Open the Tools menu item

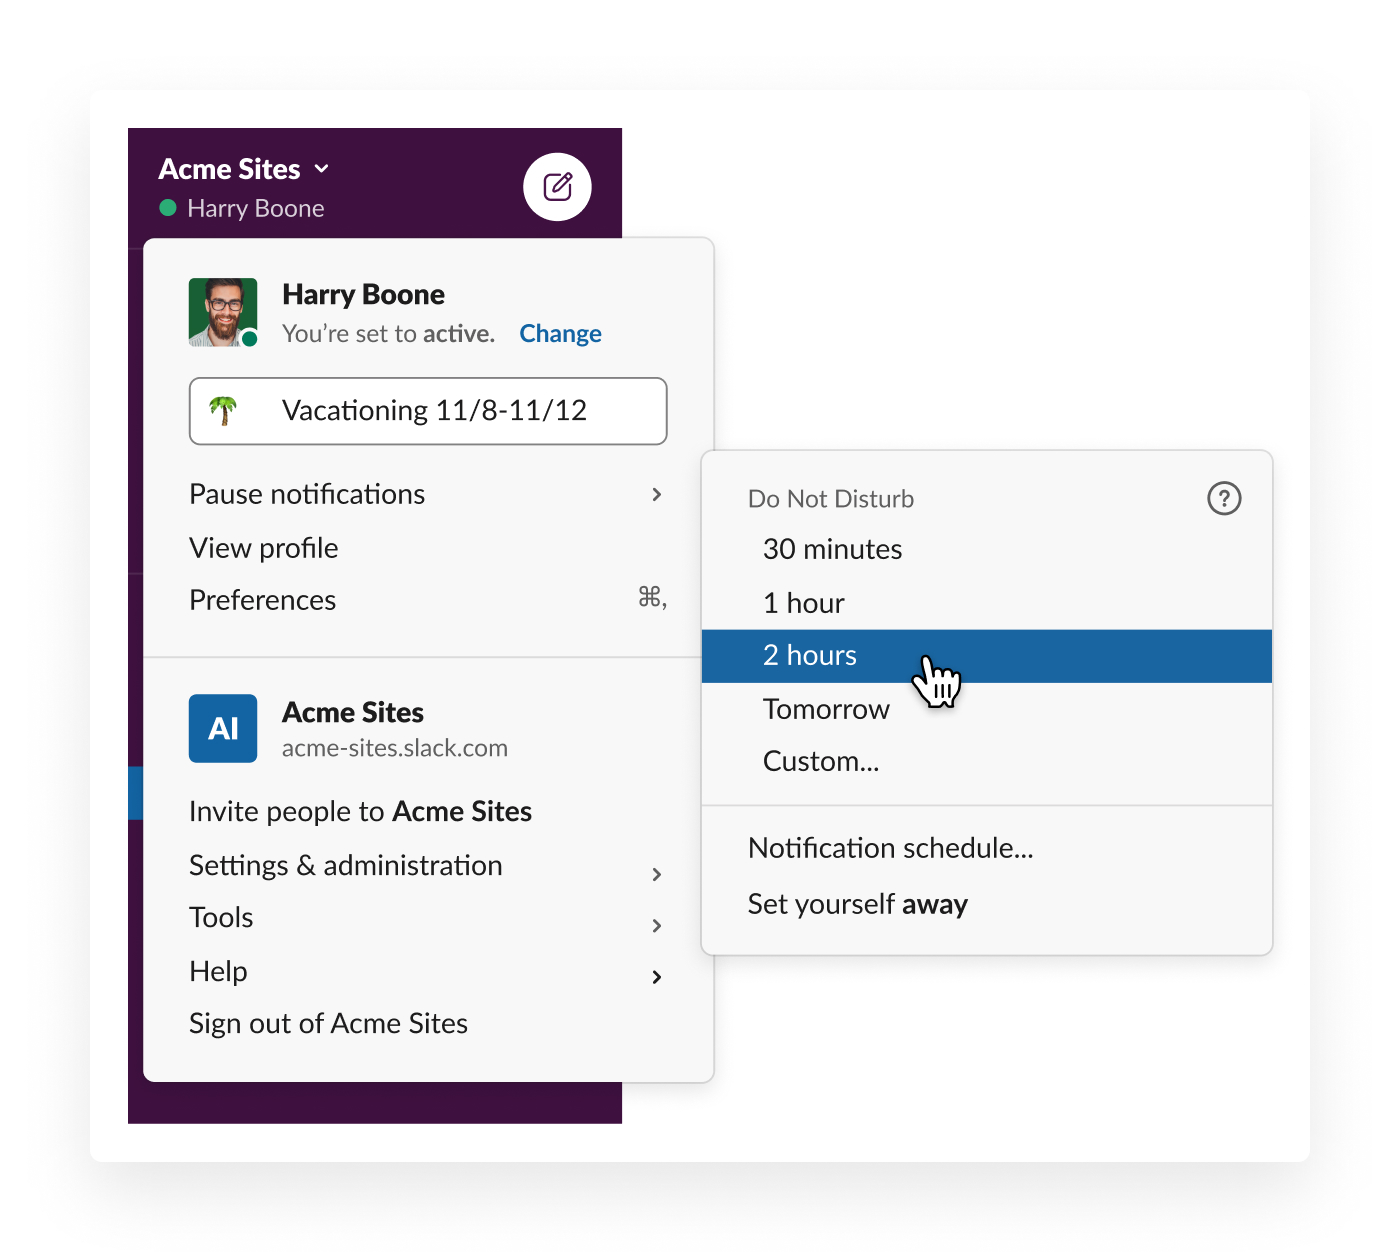pos(428,917)
